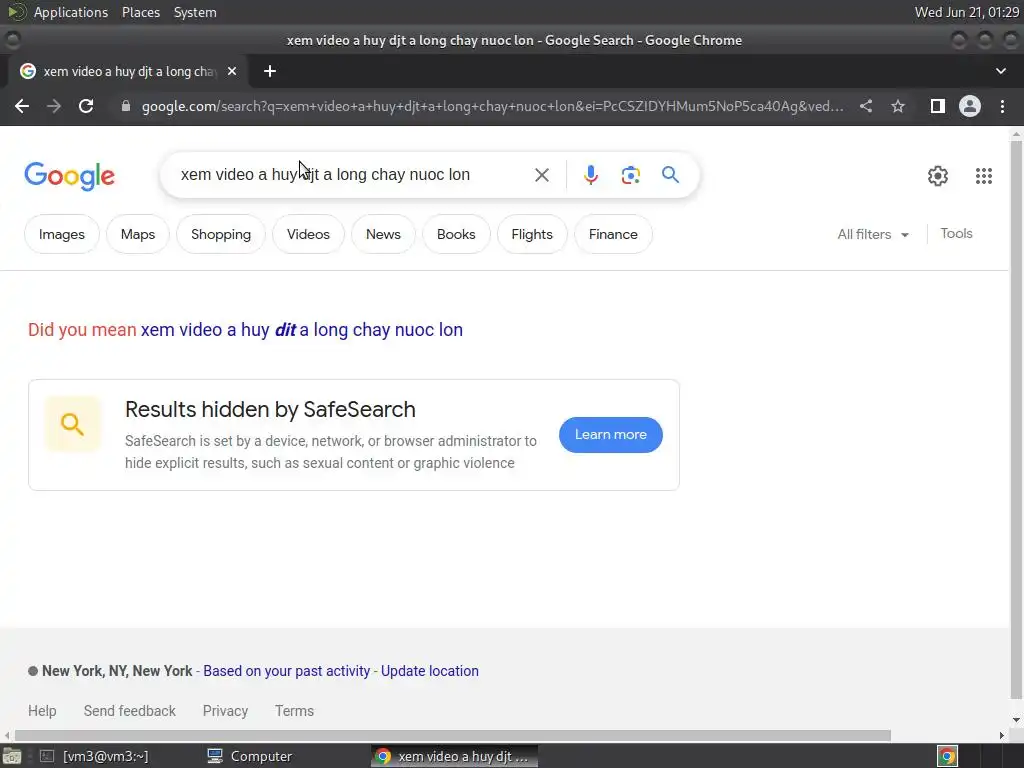Click the SafeSearch yellow magnifier icon
The height and width of the screenshot is (768, 1024).
pos(72,424)
